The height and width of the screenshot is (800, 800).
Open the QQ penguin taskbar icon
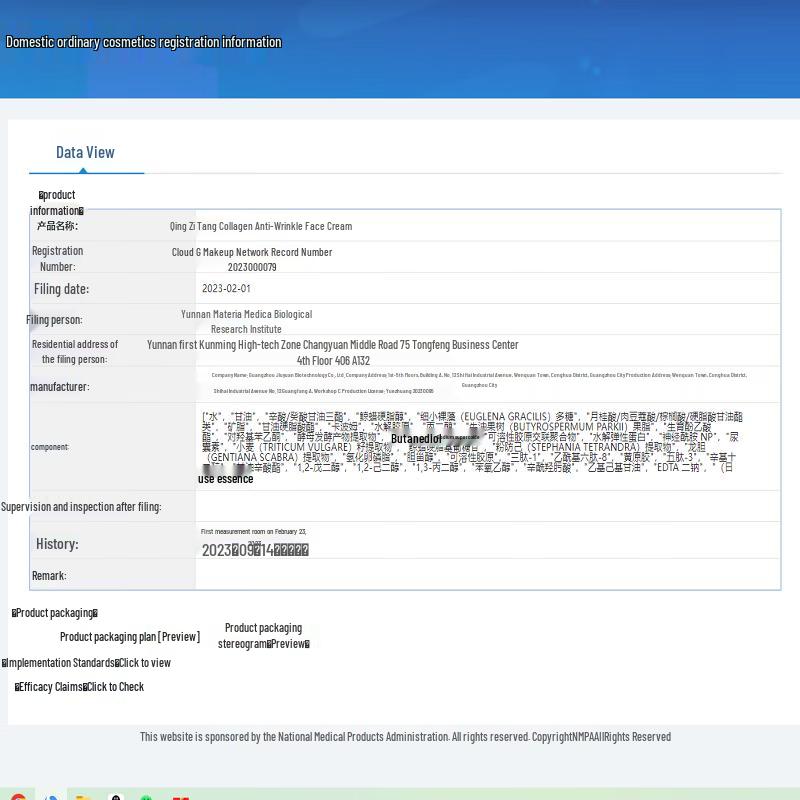[x=116, y=797]
